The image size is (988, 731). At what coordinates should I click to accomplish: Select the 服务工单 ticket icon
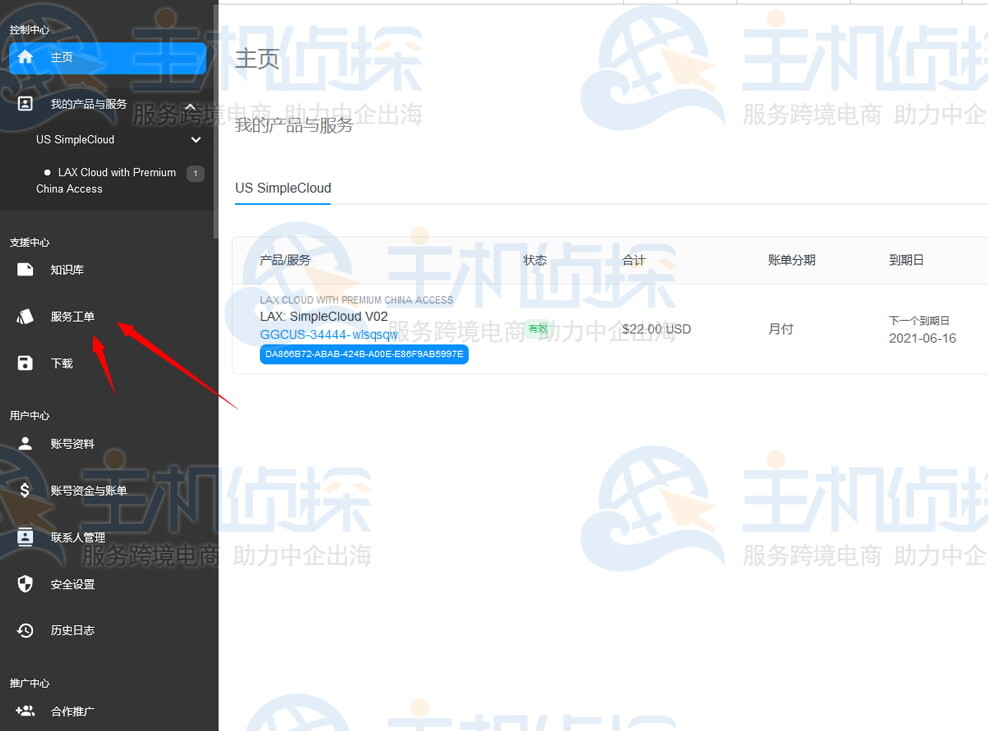tap(24, 318)
